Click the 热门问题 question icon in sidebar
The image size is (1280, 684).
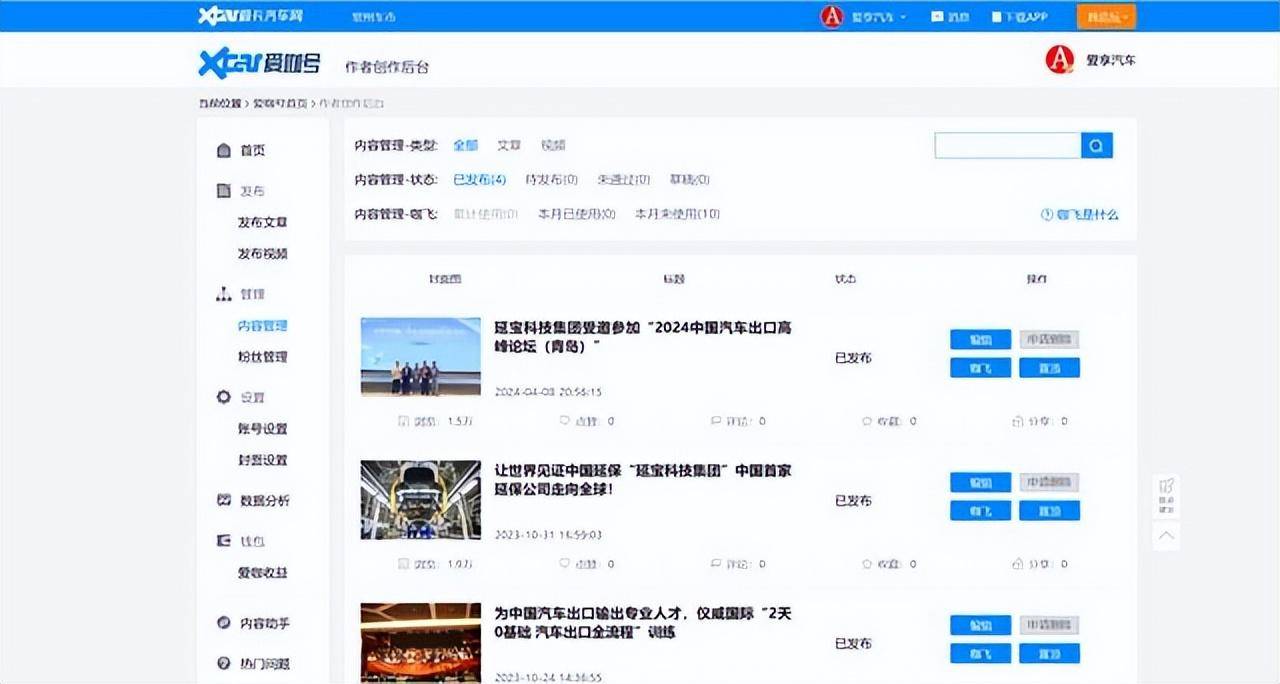point(224,663)
